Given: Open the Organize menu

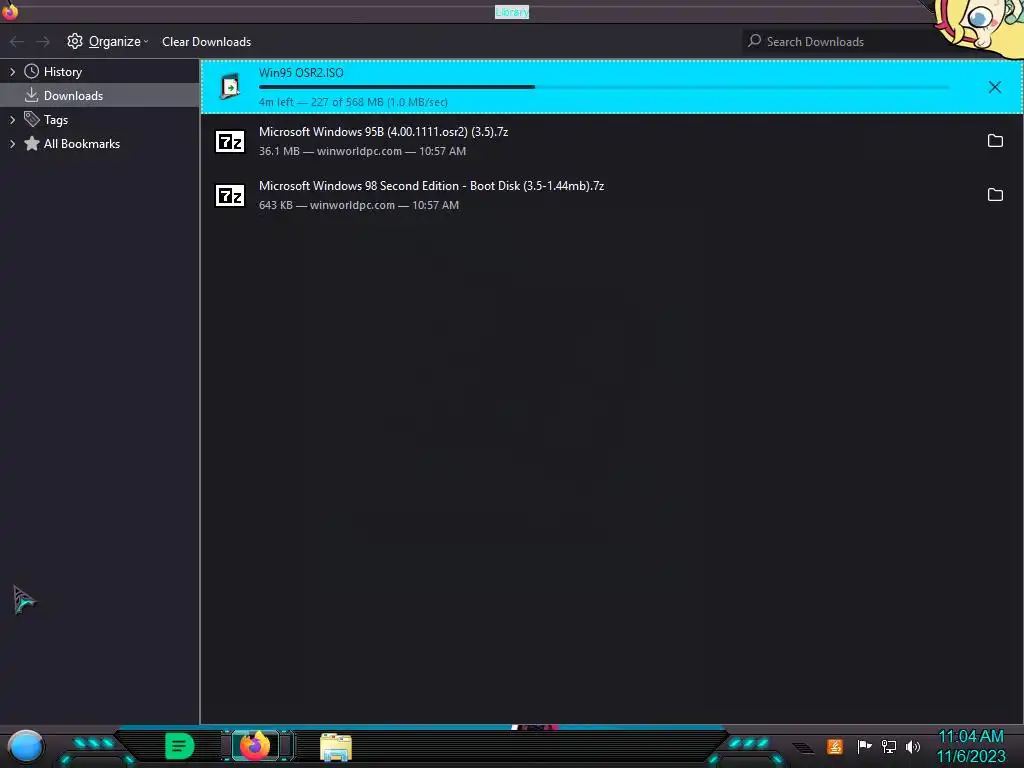Looking at the screenshot, I should 108,42.
